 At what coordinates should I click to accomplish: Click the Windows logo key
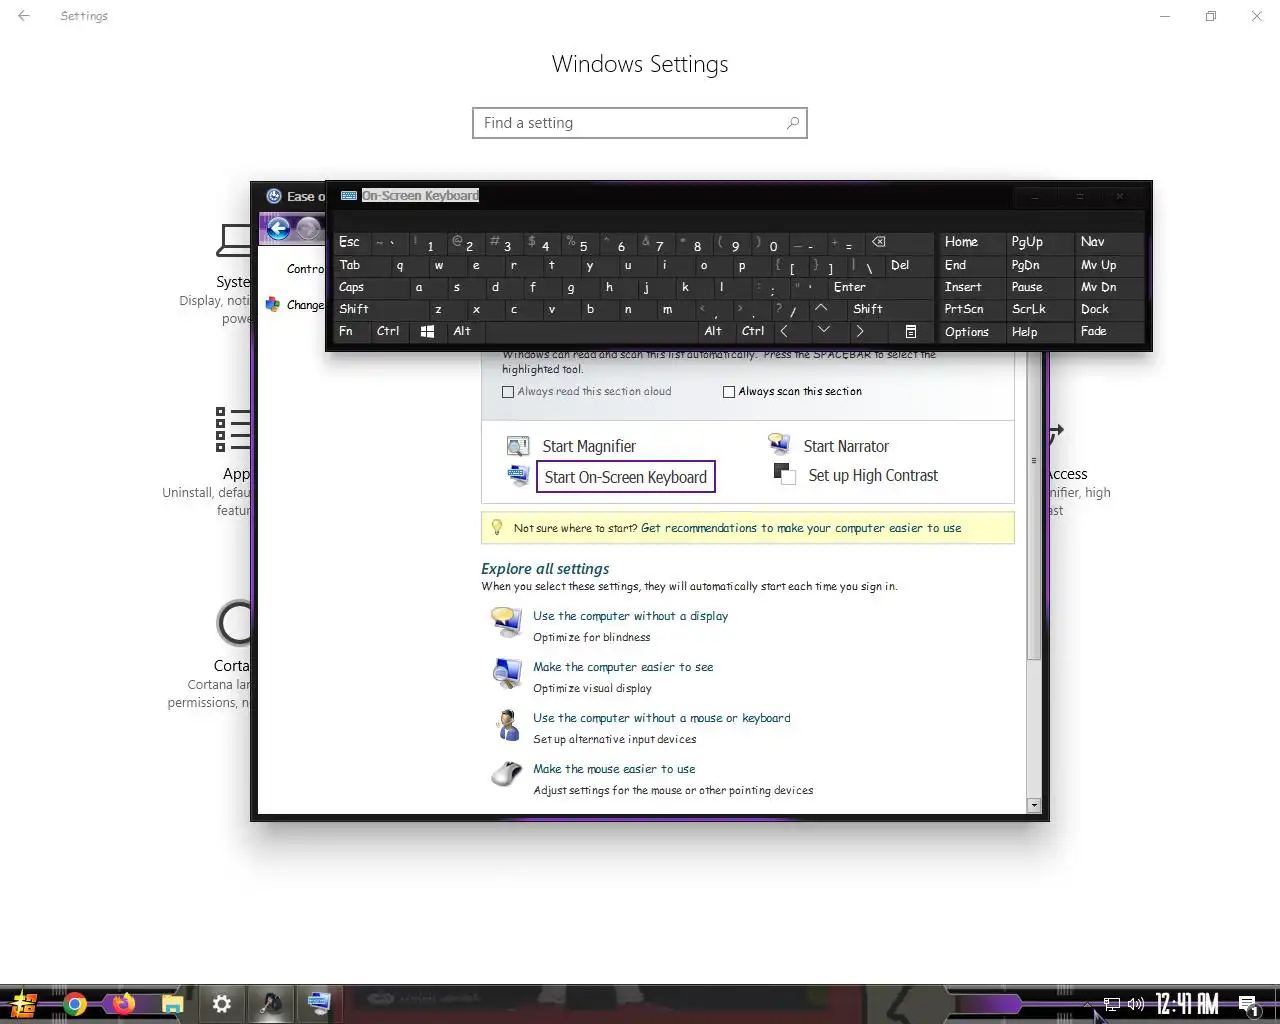(427, 331)
